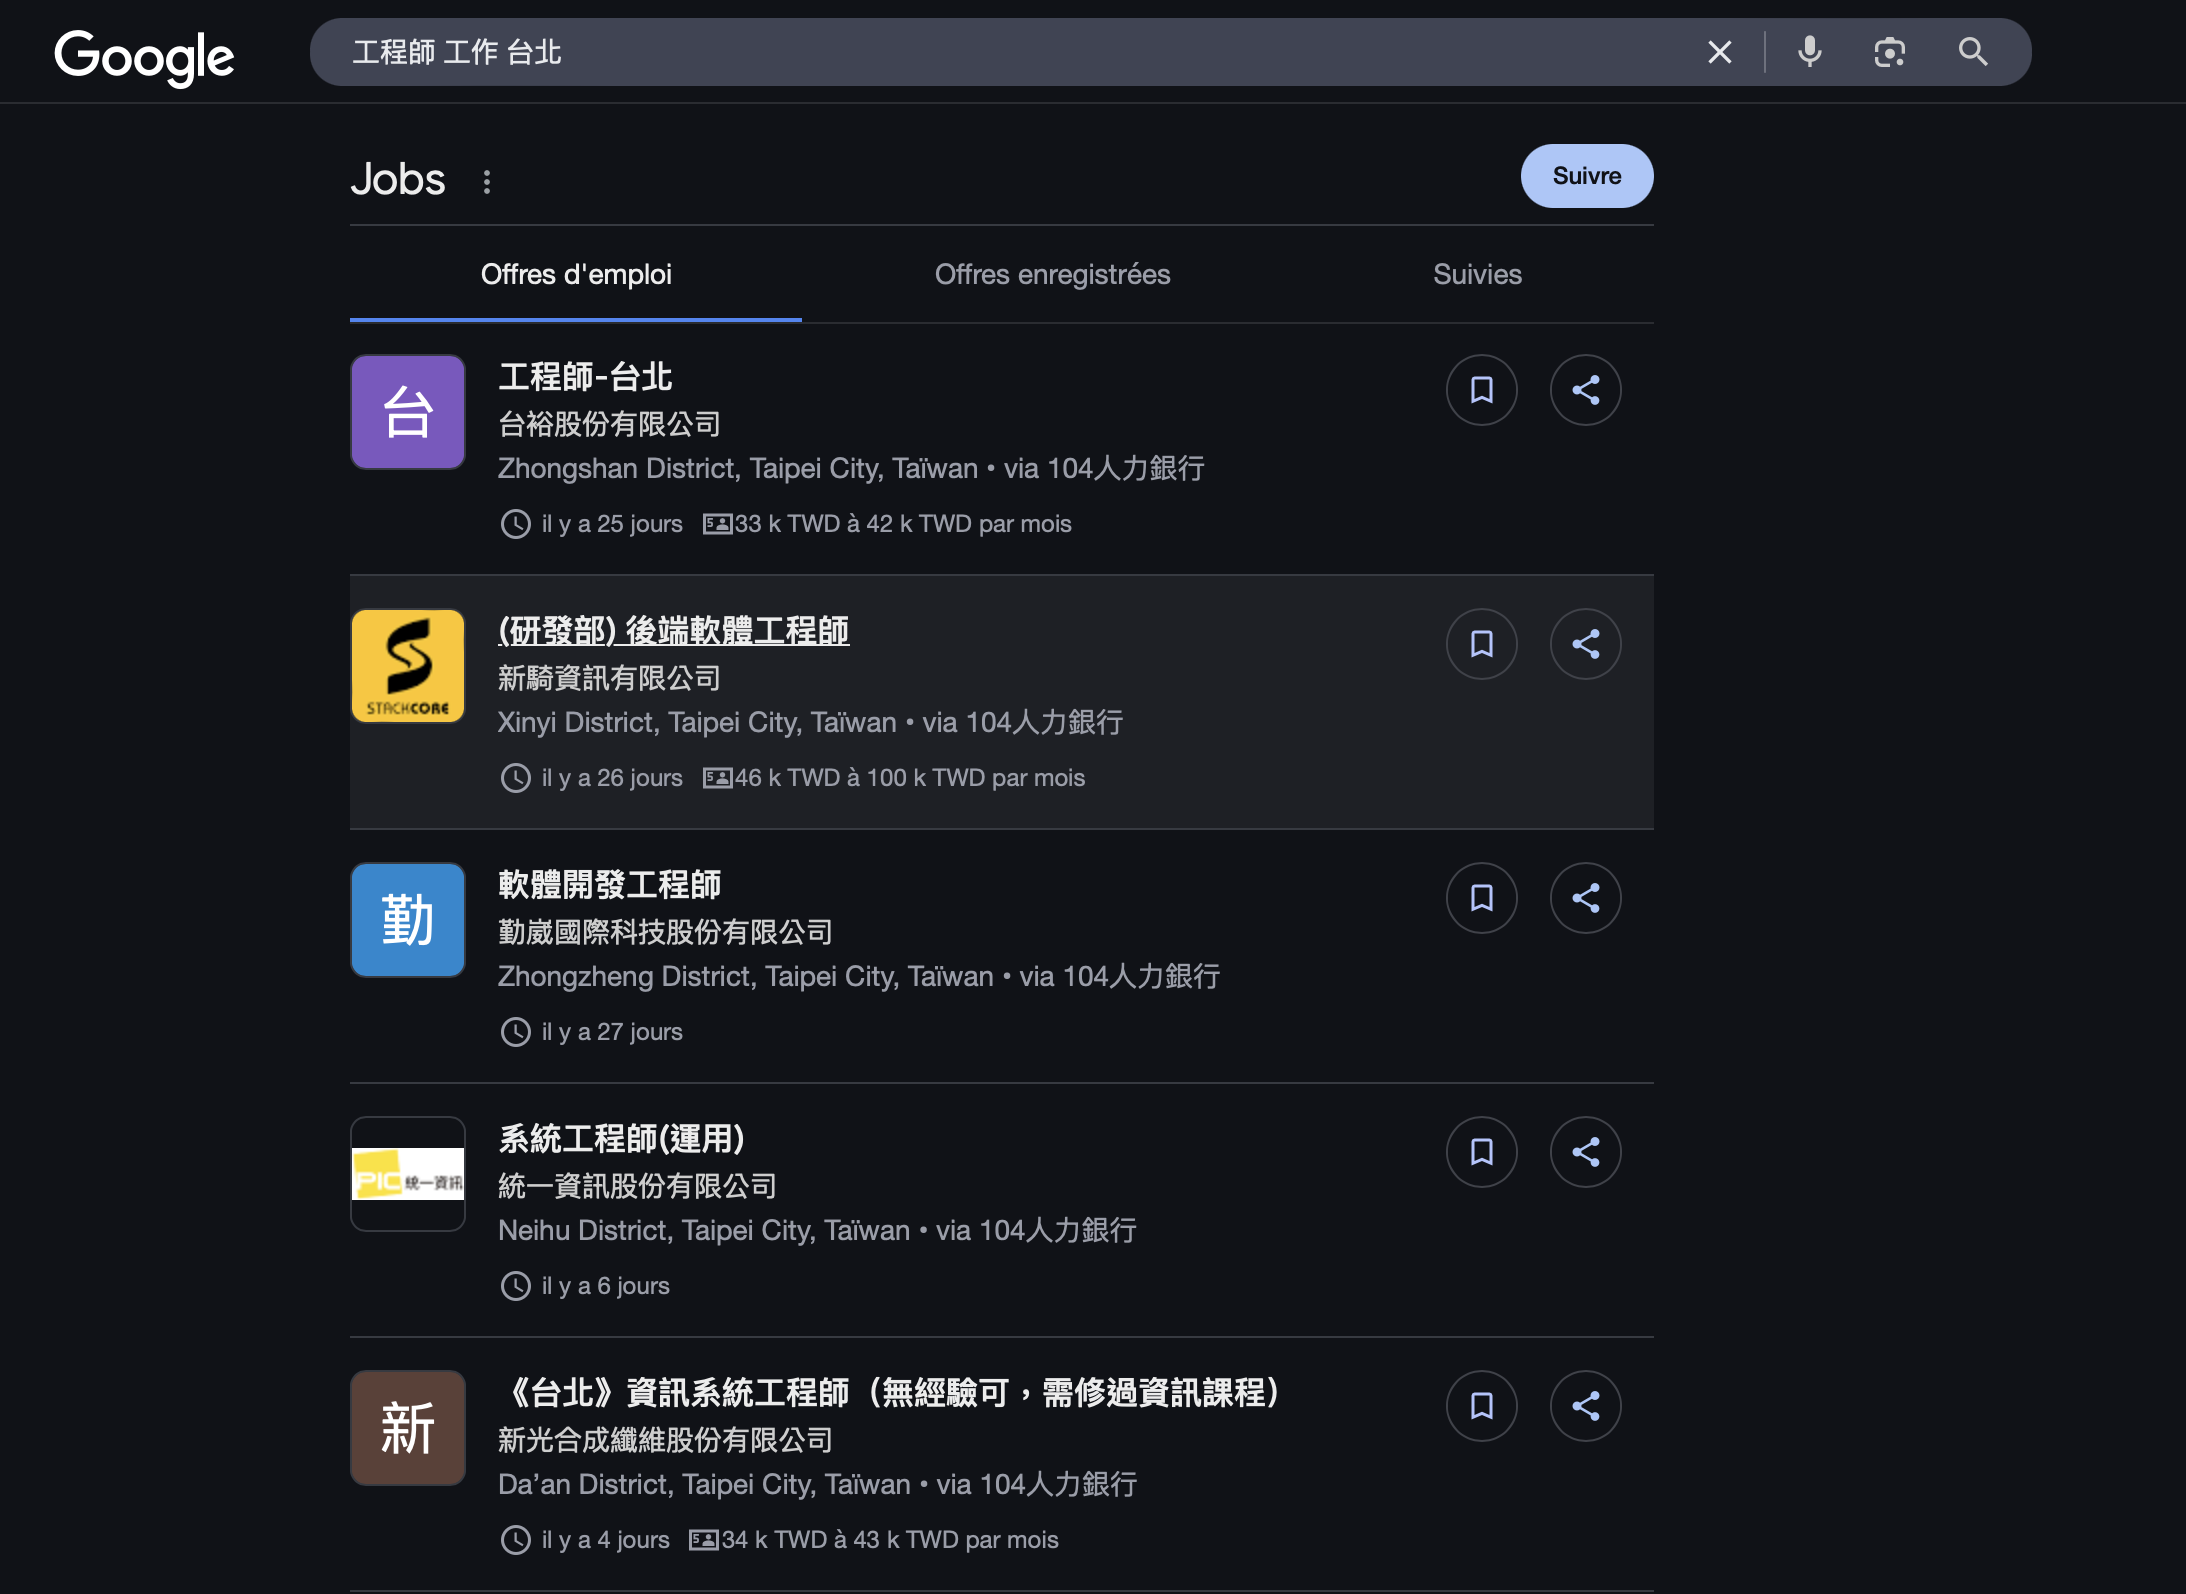Screen dimensions: 2186x1594
Task: Start voice search with microphone icon
Action: (x=1809, y=52)
